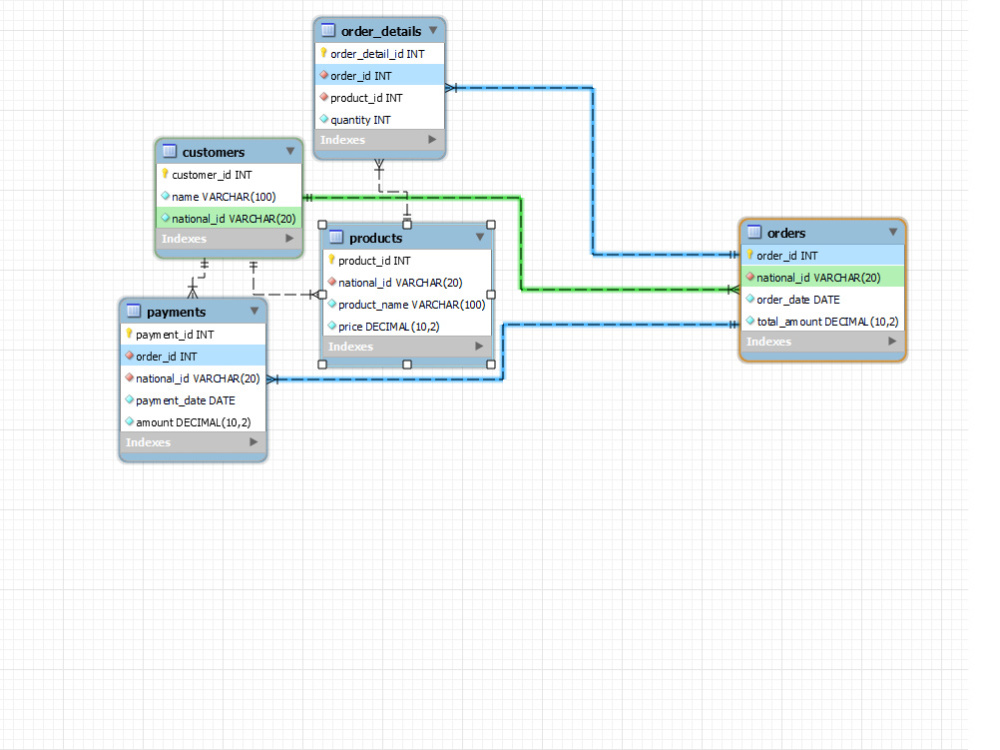This screenshot has height=750, width=1000.
Task: Collapse orders table with header arrow
Action: click(x=893, y=232)
